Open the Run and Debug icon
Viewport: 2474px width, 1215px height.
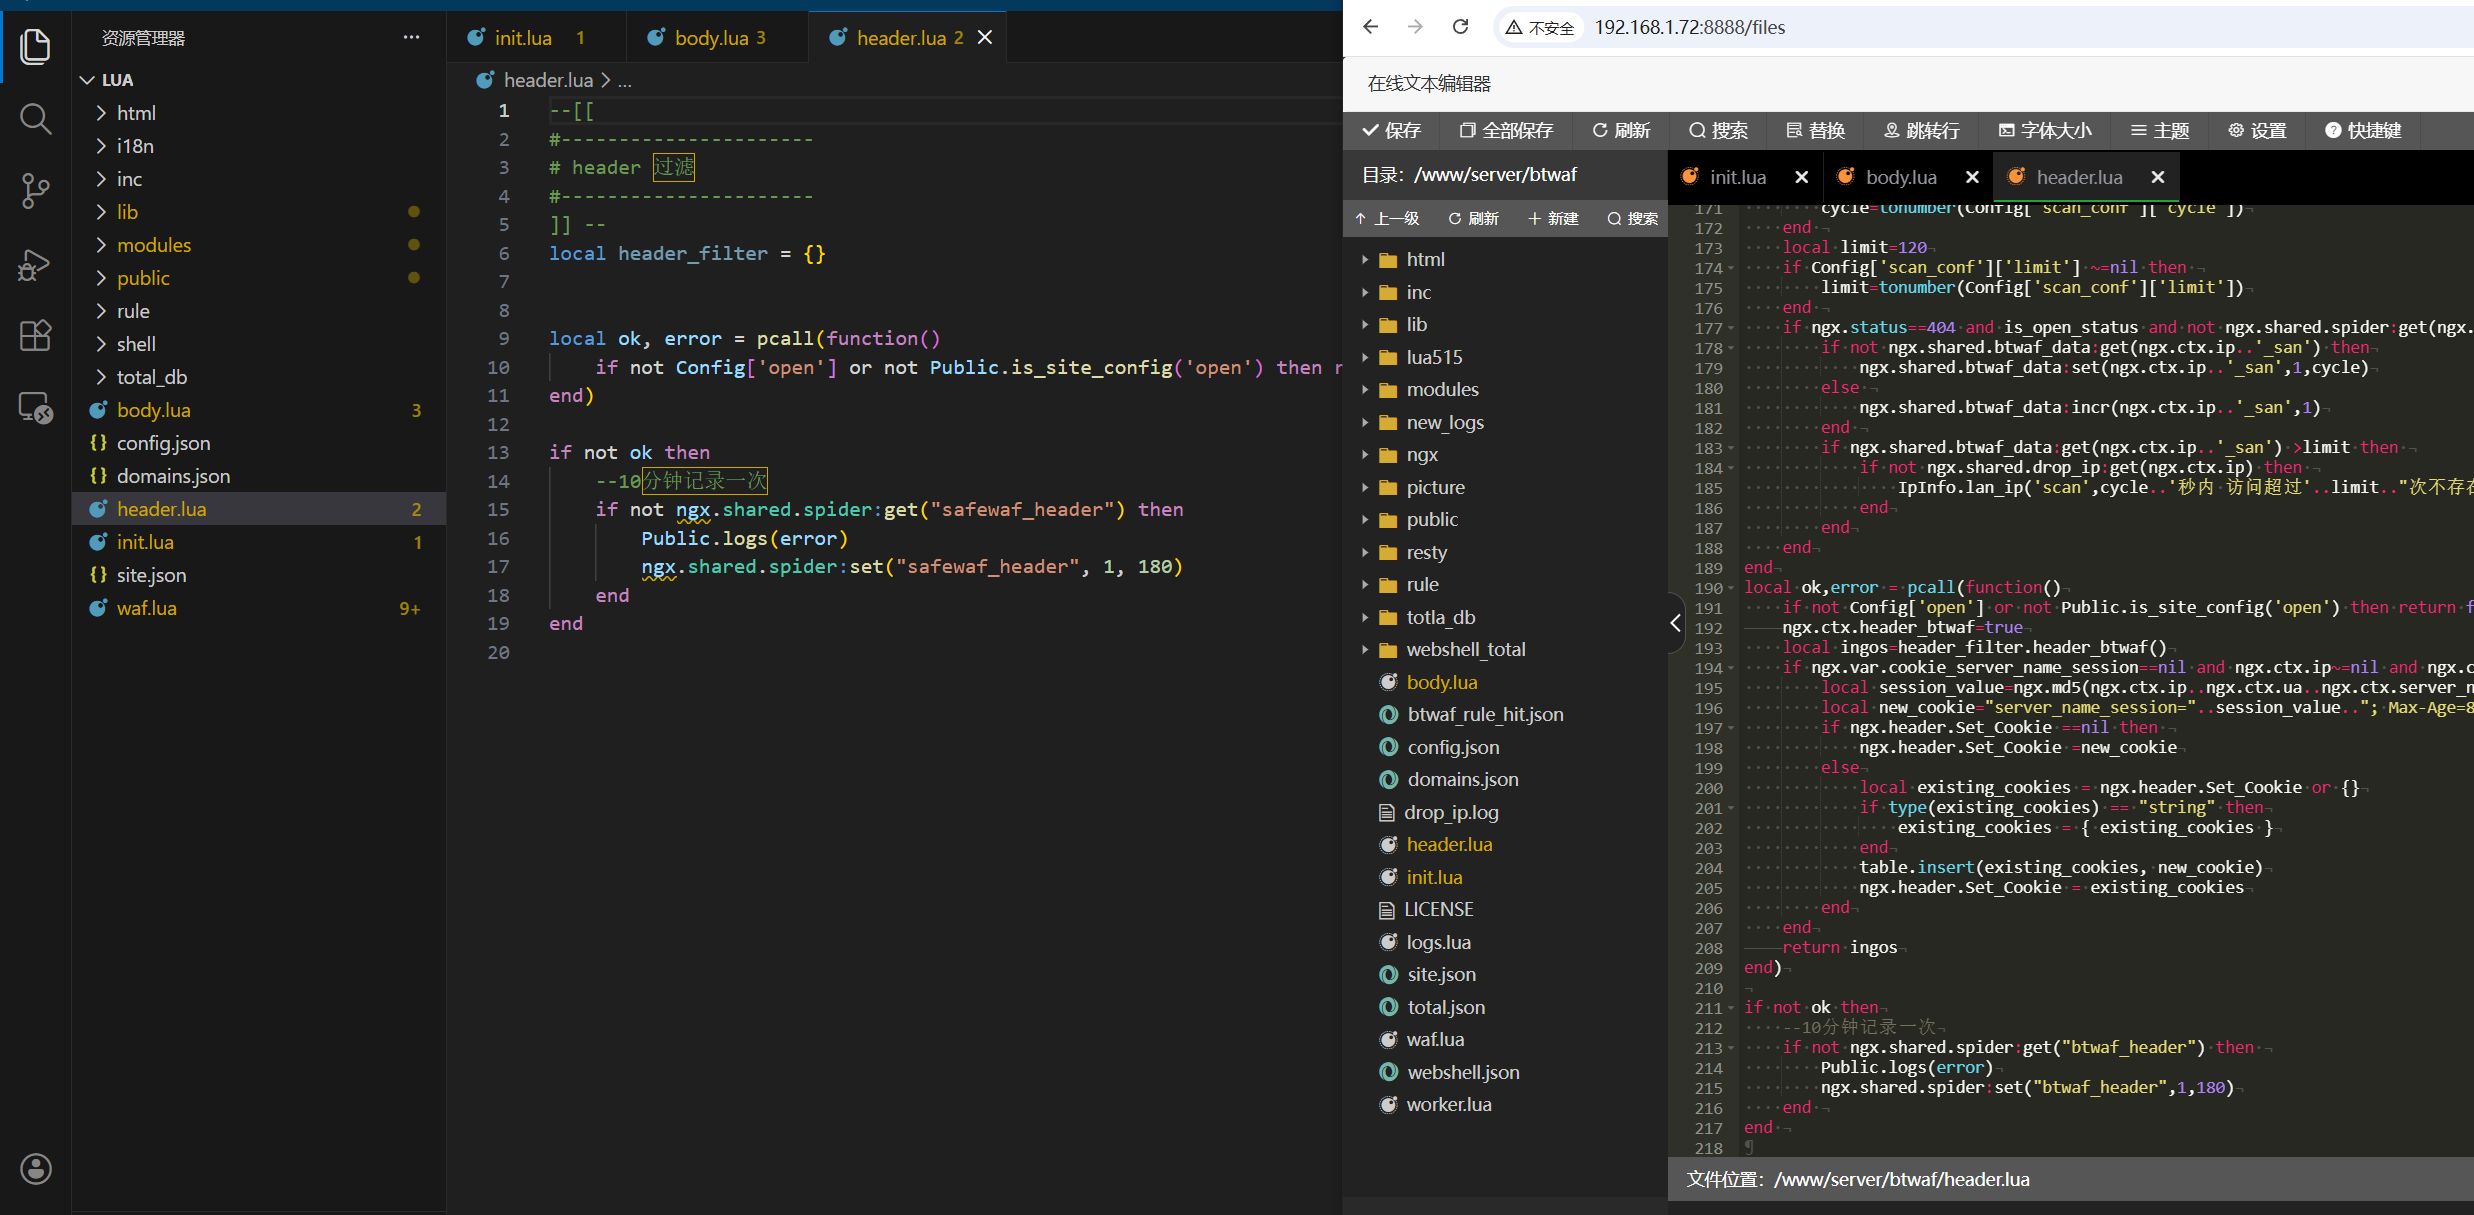(35, 264)
